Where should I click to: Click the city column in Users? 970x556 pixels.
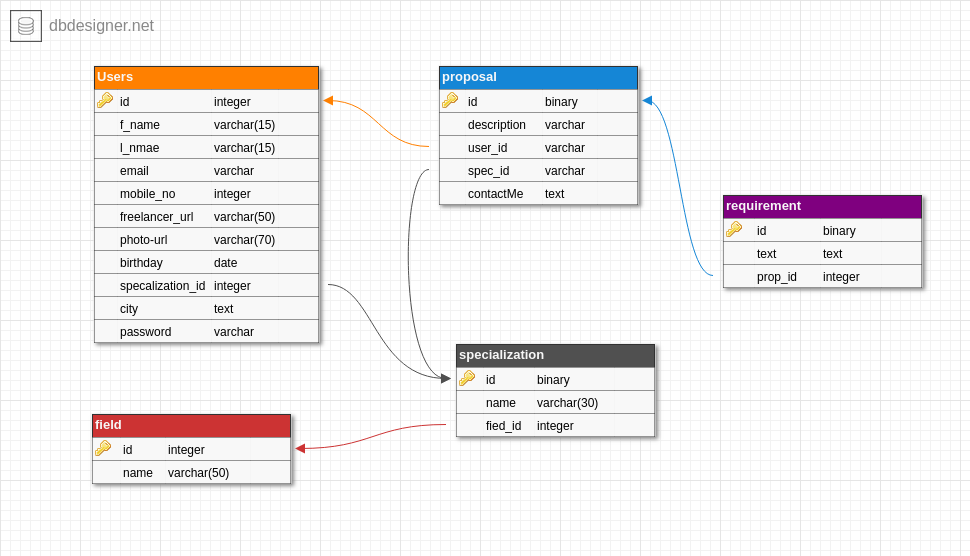tap(207, 308)
